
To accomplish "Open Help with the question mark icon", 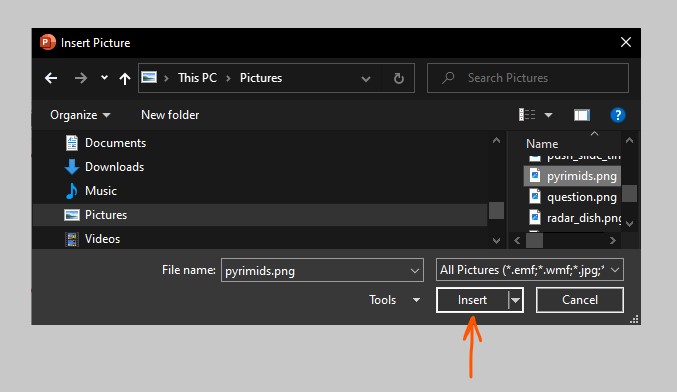I will [x=617, y=115].
